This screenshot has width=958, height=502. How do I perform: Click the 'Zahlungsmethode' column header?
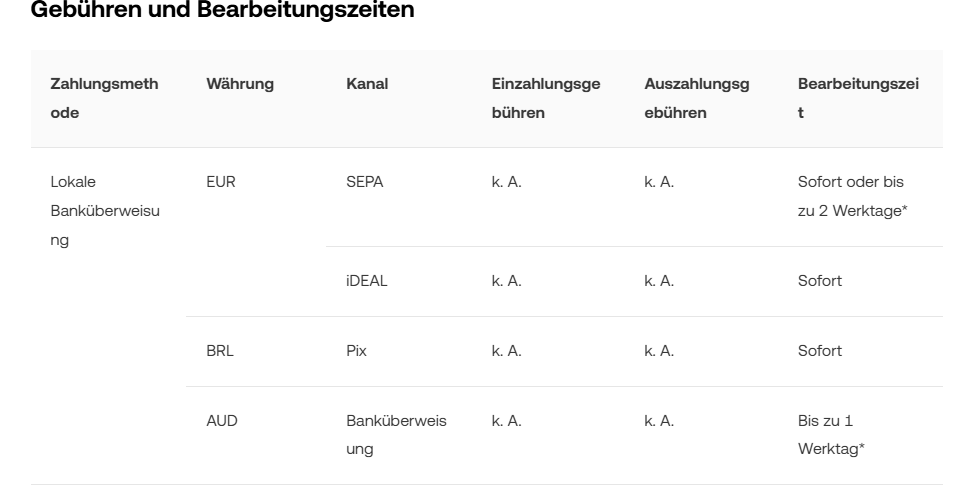tap(104, 98)
